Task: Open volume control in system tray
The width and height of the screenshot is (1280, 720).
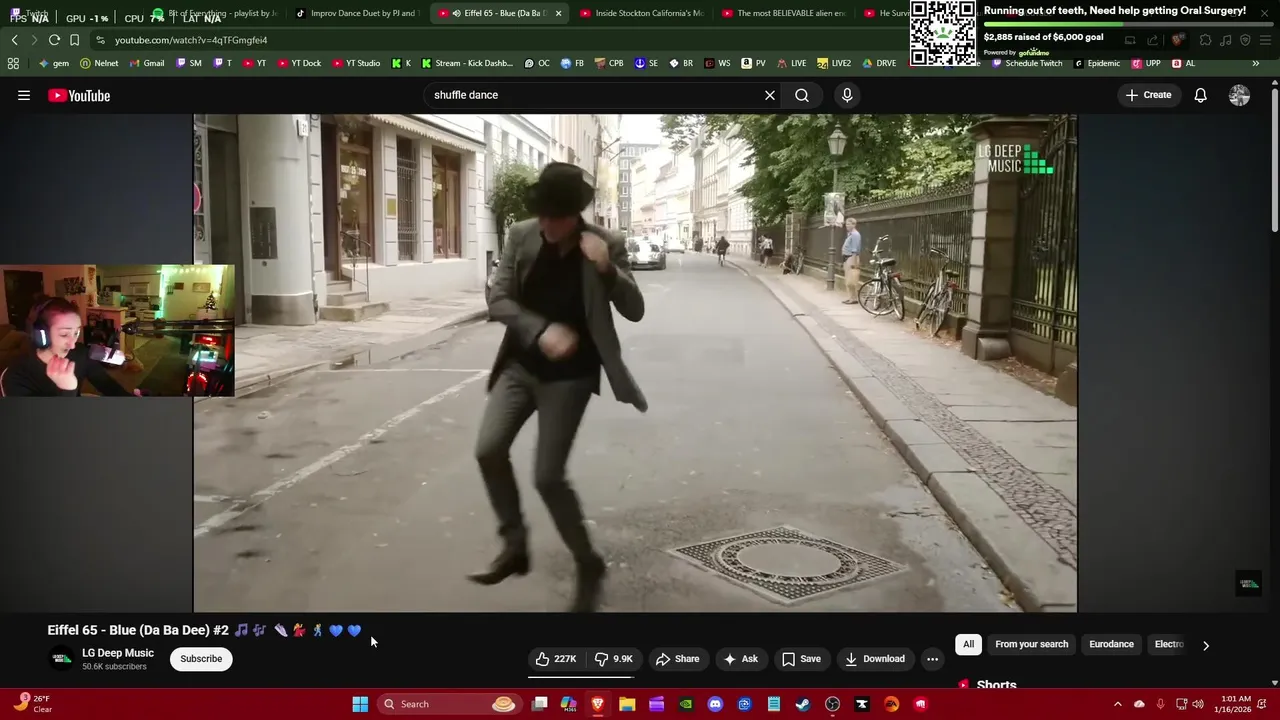Action: pos(1198,704)
